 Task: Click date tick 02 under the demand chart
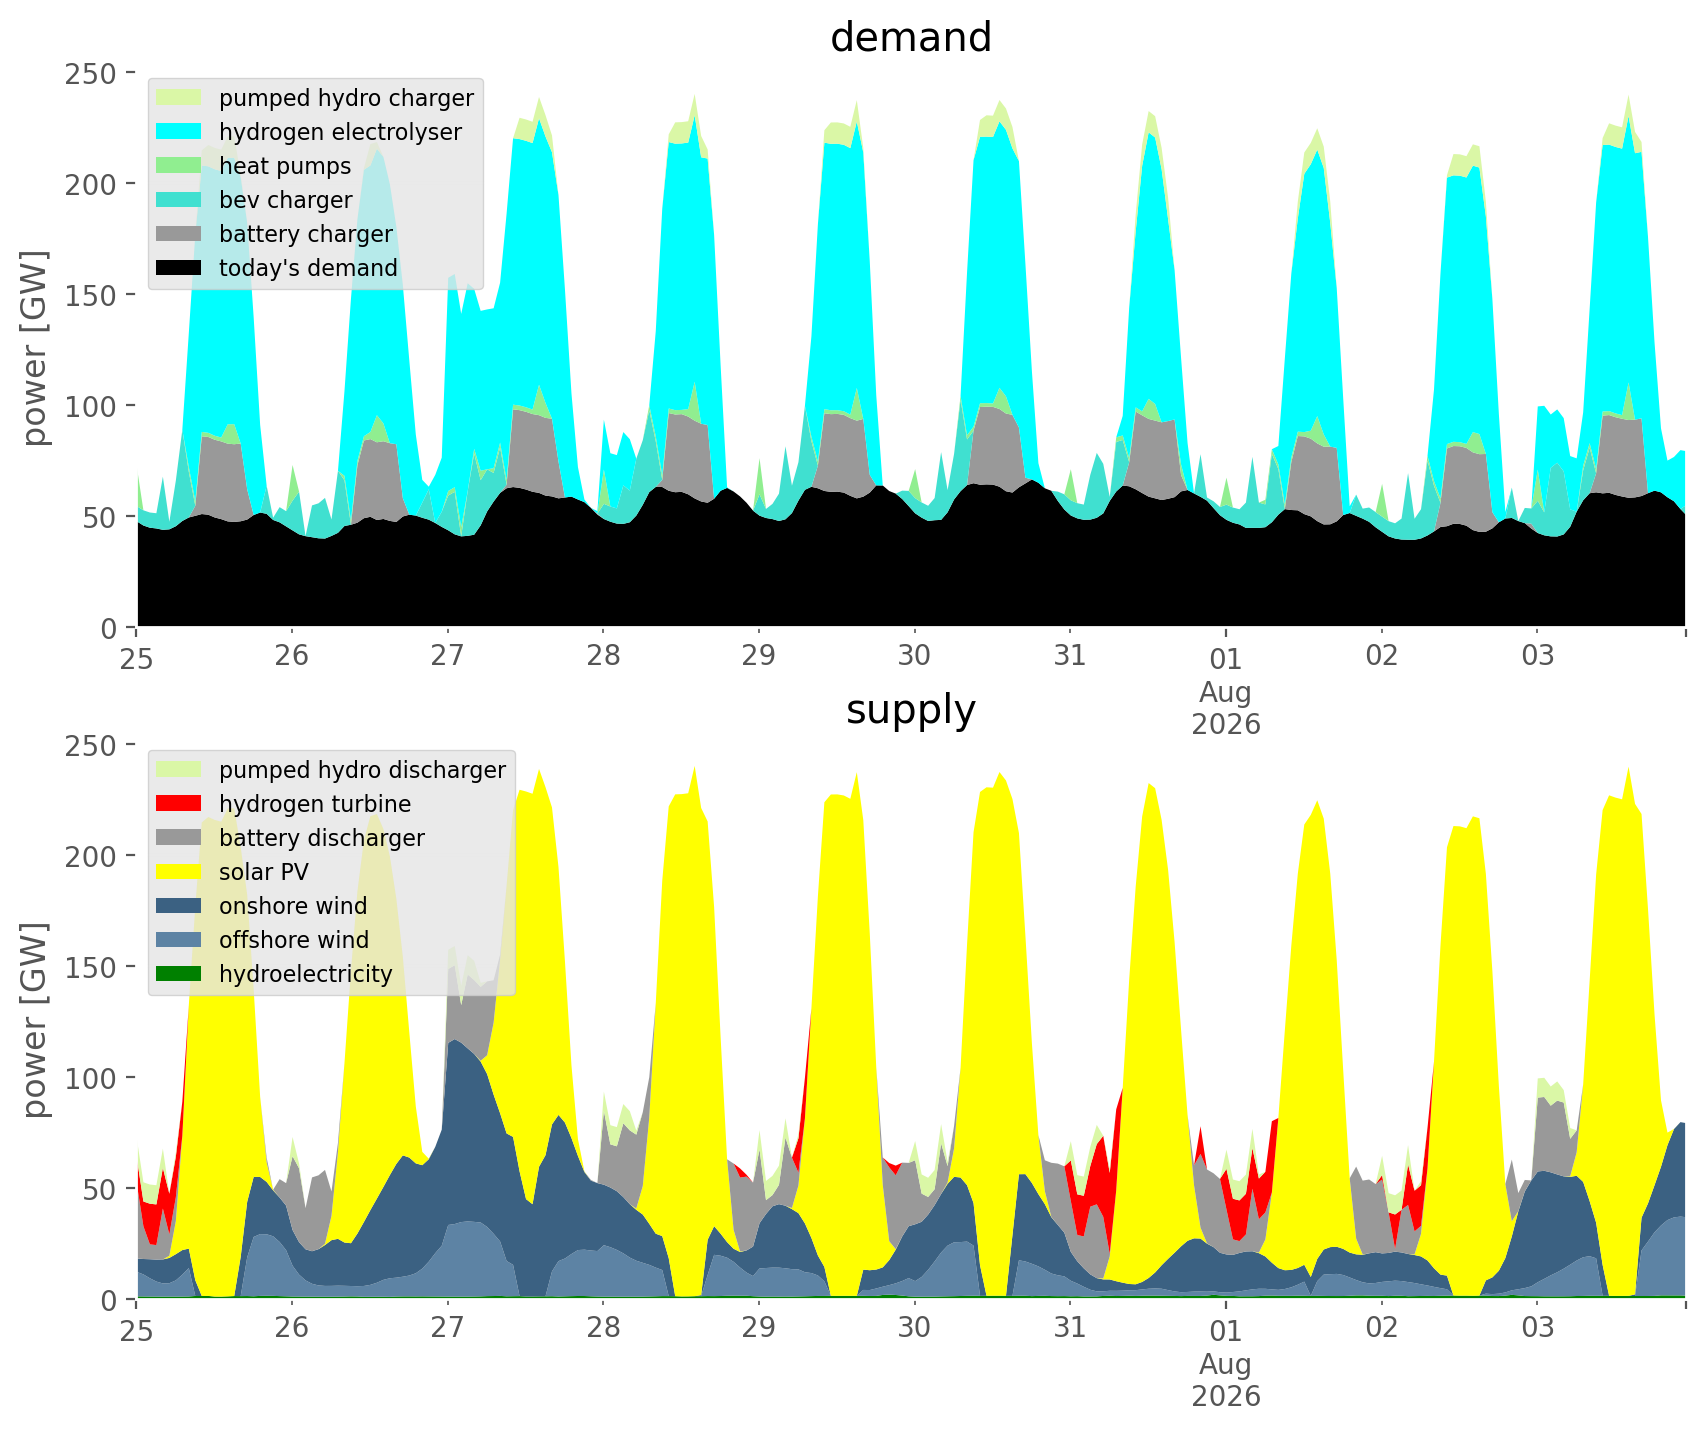click(1382, 656)
